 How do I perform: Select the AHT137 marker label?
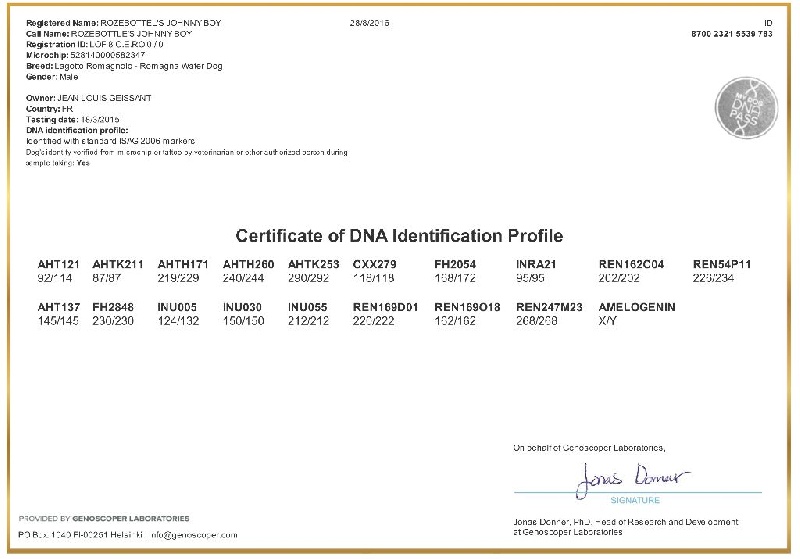click(57, 305)
